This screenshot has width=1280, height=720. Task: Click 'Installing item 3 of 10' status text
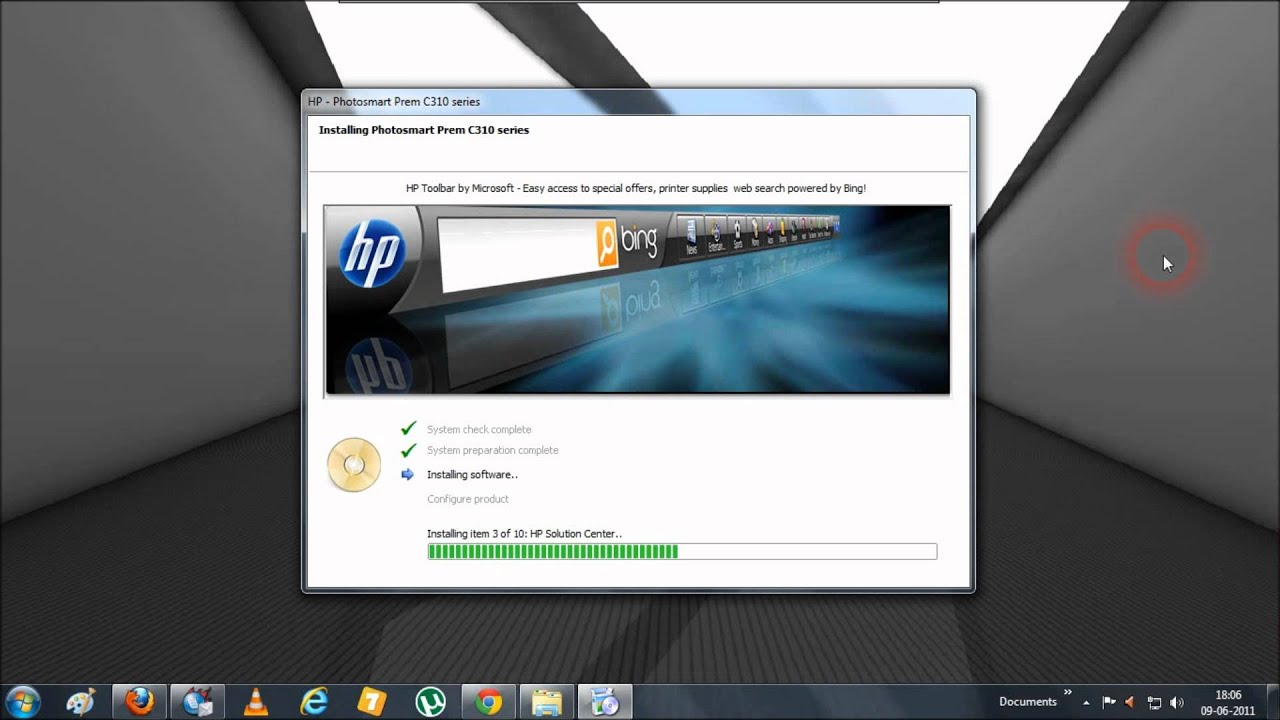(524, 534)
